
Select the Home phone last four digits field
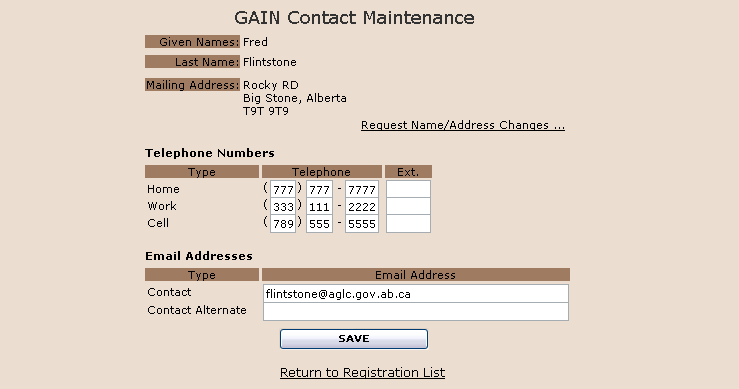tap(362, 190)
